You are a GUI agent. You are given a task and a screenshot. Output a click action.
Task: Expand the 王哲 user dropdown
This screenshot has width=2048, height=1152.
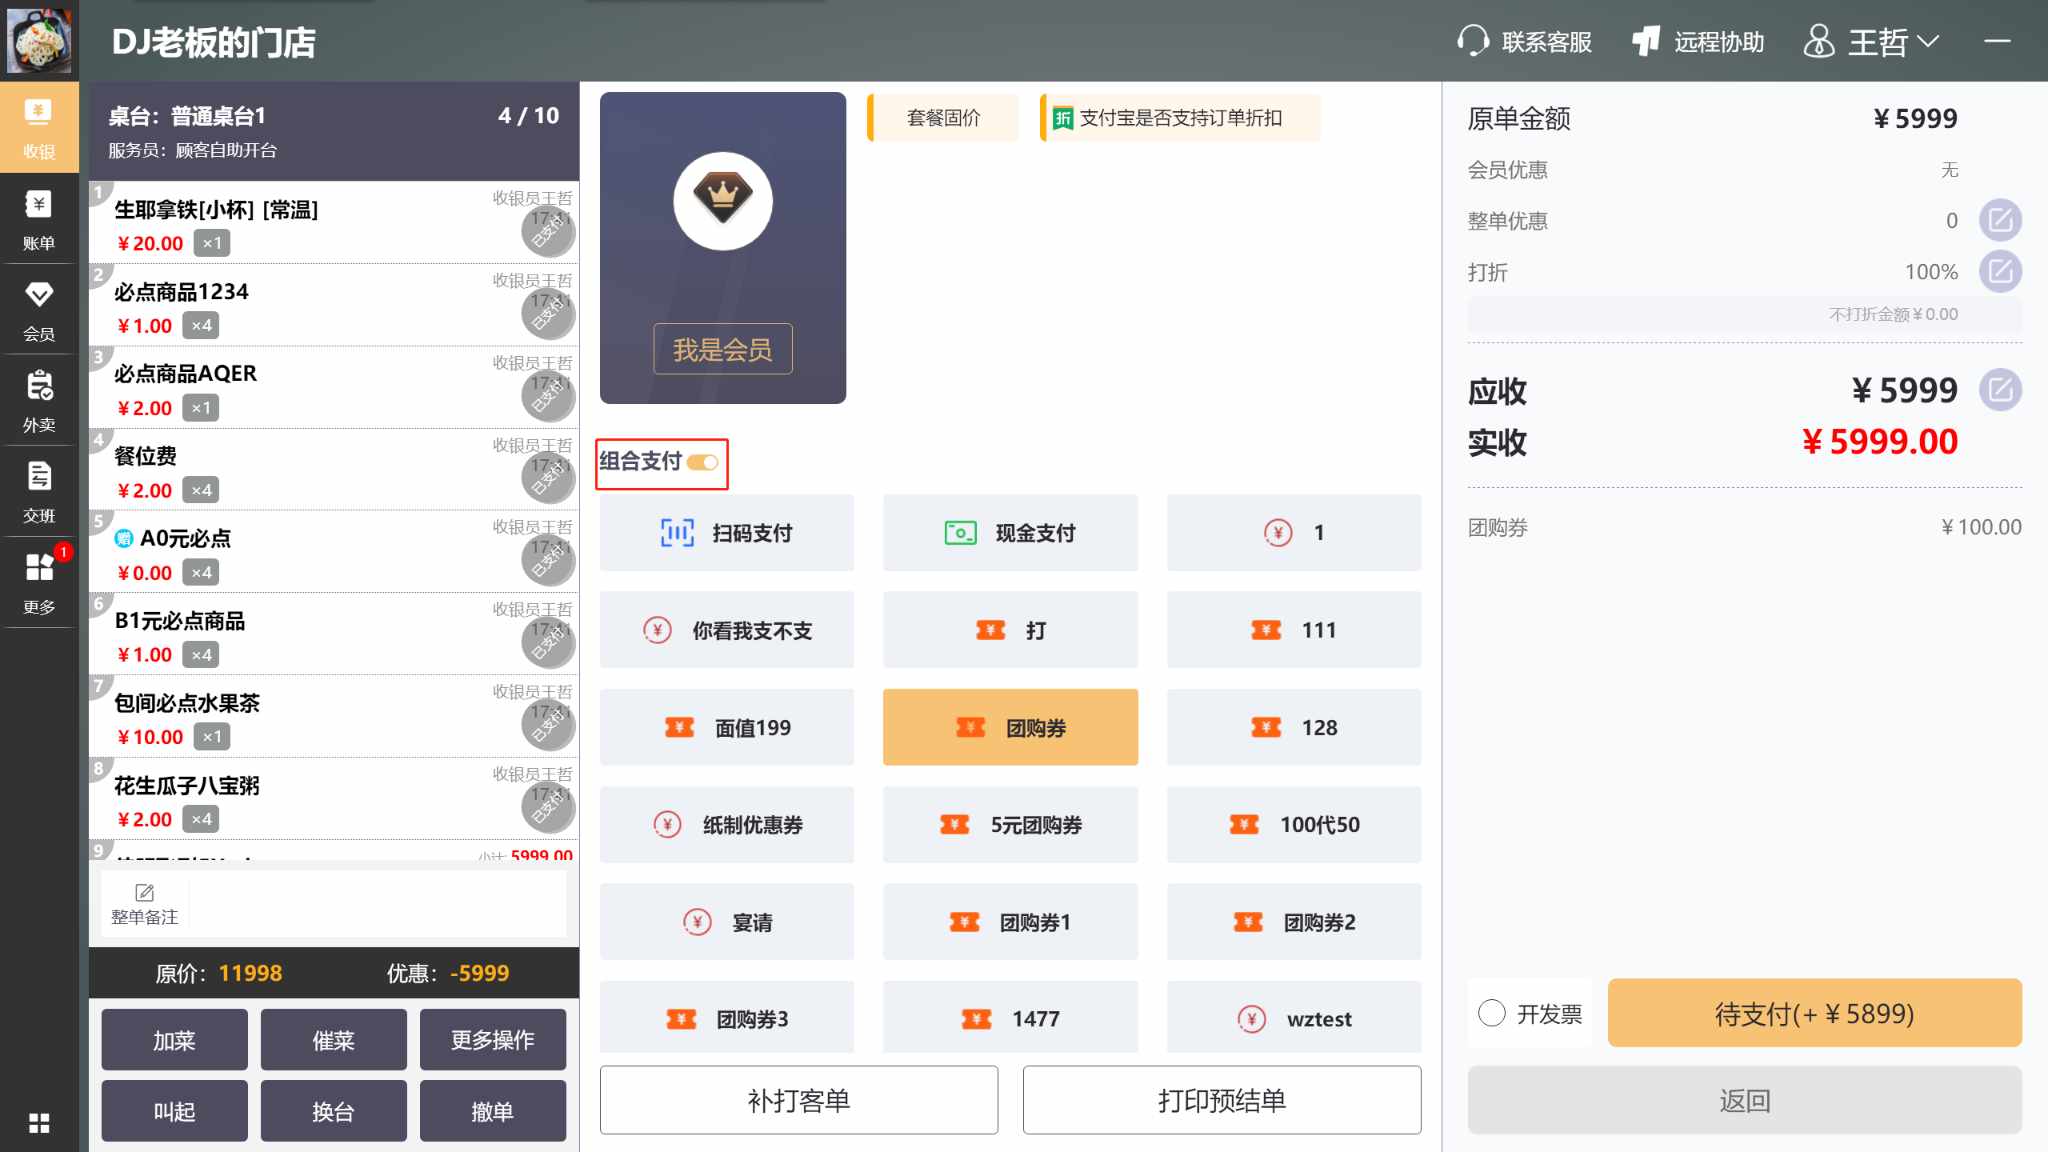coord(1871,42)
